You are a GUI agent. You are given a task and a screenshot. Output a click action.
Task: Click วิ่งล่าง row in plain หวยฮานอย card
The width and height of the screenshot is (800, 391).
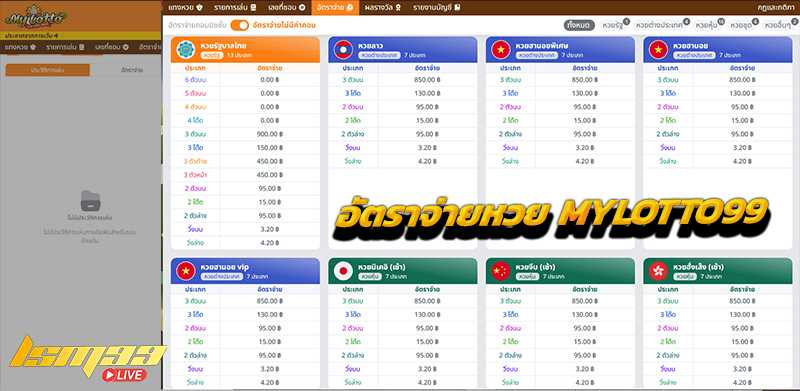717,161
